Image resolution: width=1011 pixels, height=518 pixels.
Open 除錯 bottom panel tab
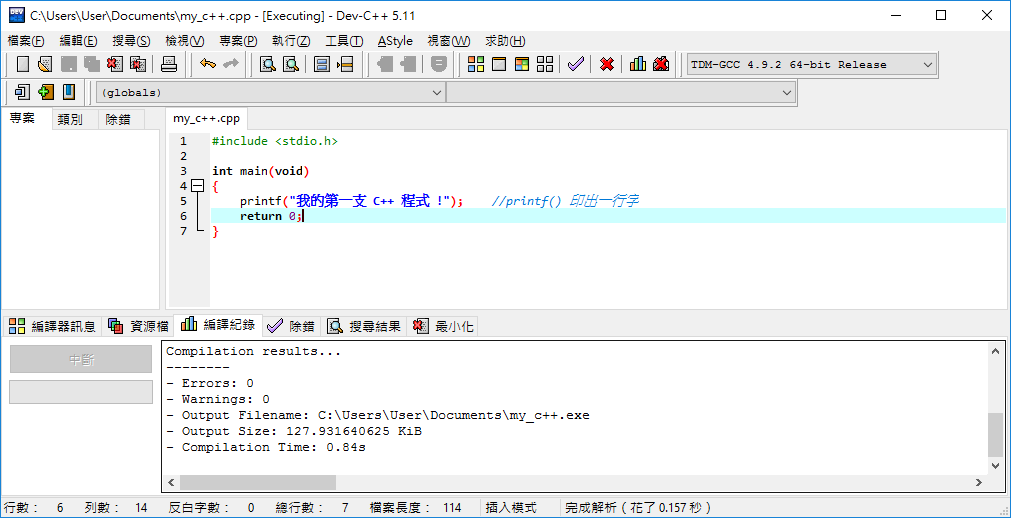tap(292, 326)
